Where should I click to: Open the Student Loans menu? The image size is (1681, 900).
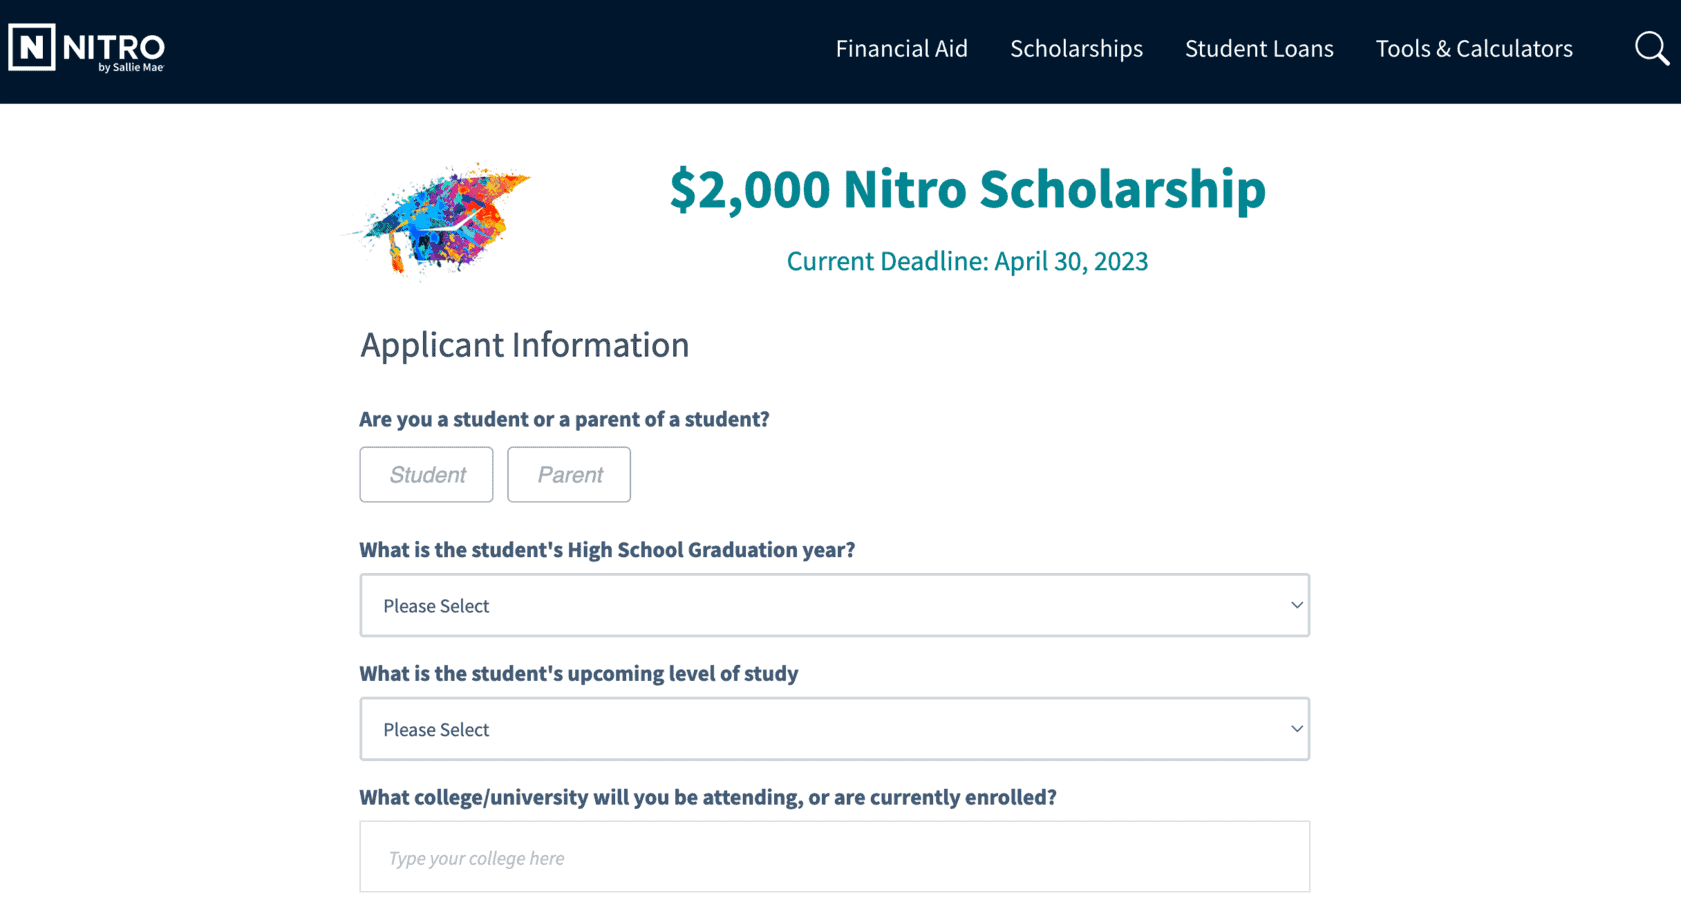point(1259,48)
